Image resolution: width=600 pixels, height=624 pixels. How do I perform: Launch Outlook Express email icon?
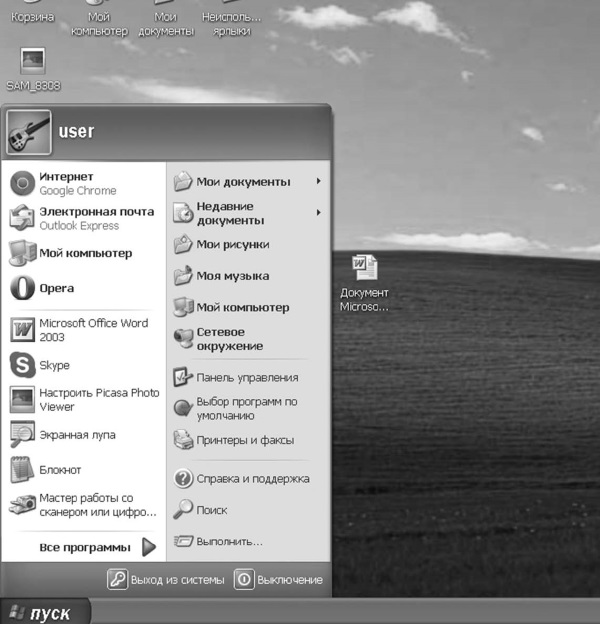[x=22, y=218]
